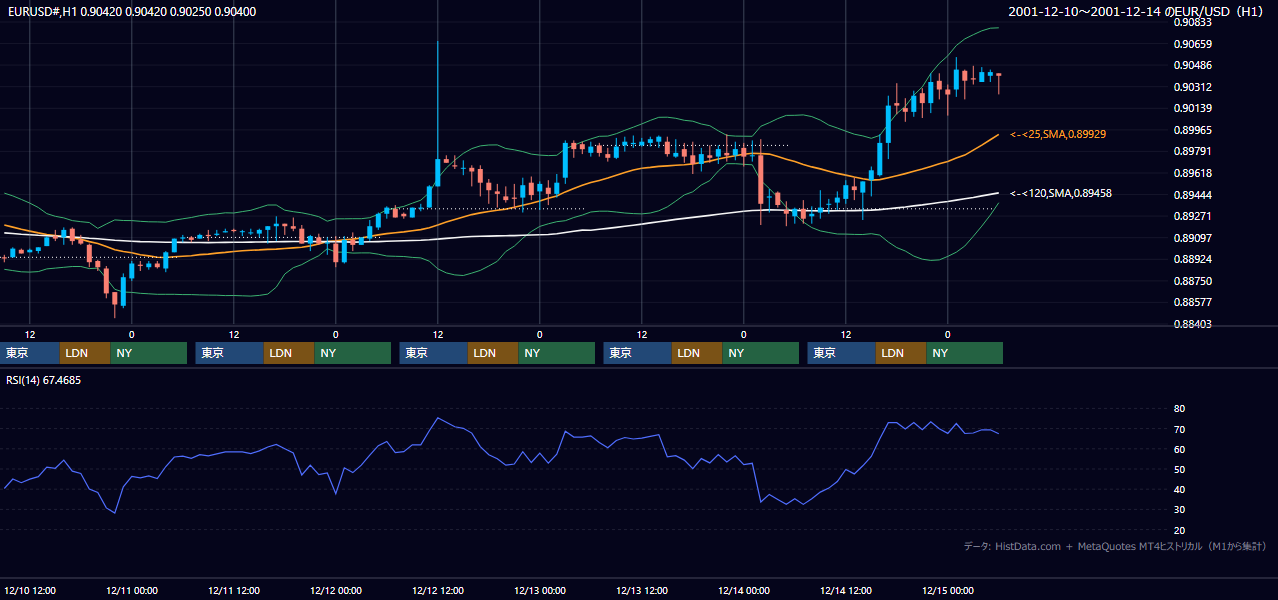Click RSI scale level 70
Image resolution: width=1278 pixels, height=600 pixels.
click(1179, 429)
